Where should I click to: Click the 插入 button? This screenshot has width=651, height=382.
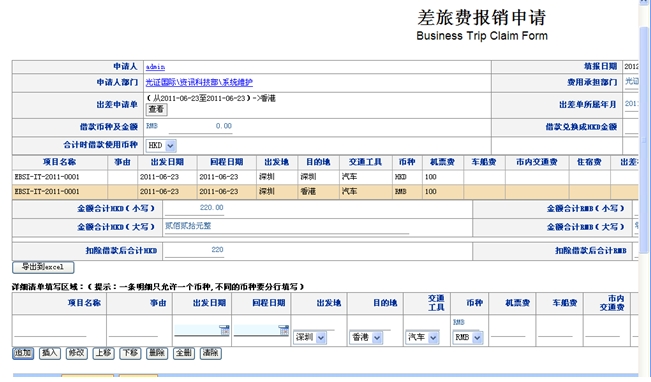click(50, 353)
